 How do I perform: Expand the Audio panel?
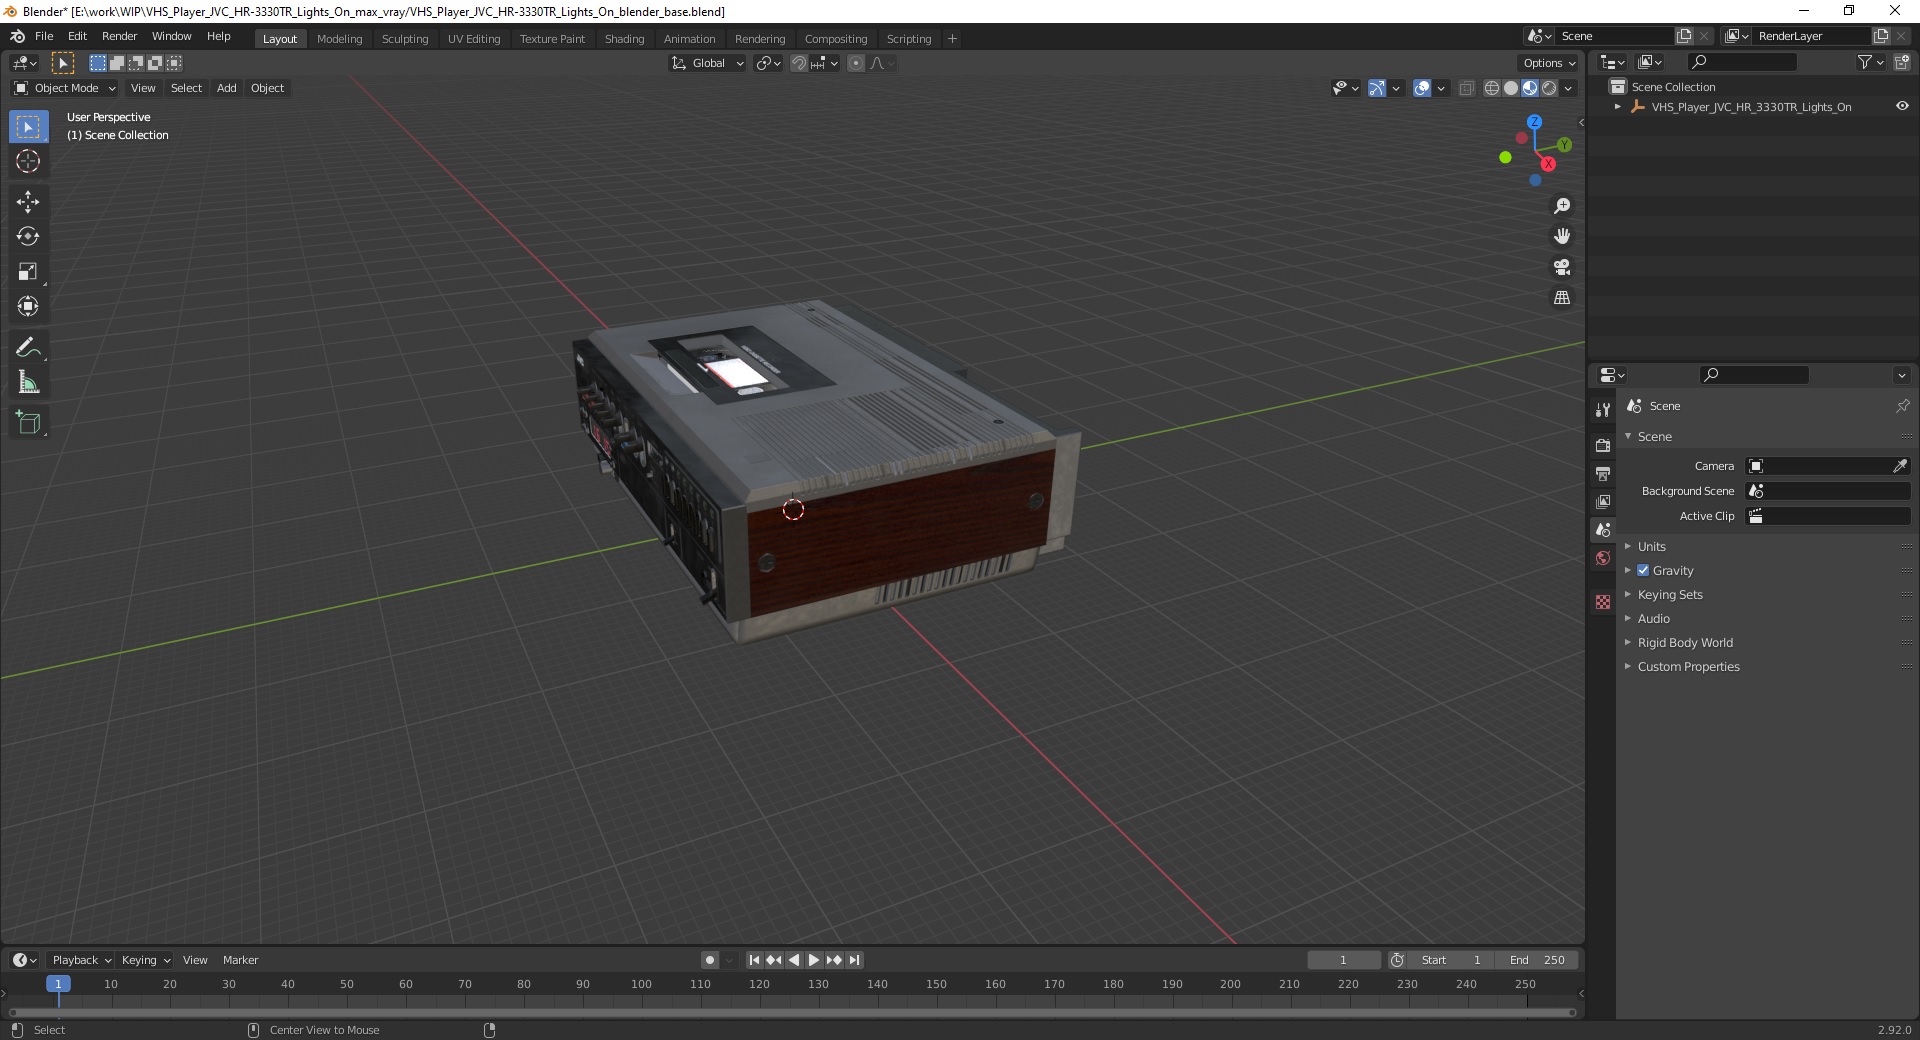click(1654, 618)
